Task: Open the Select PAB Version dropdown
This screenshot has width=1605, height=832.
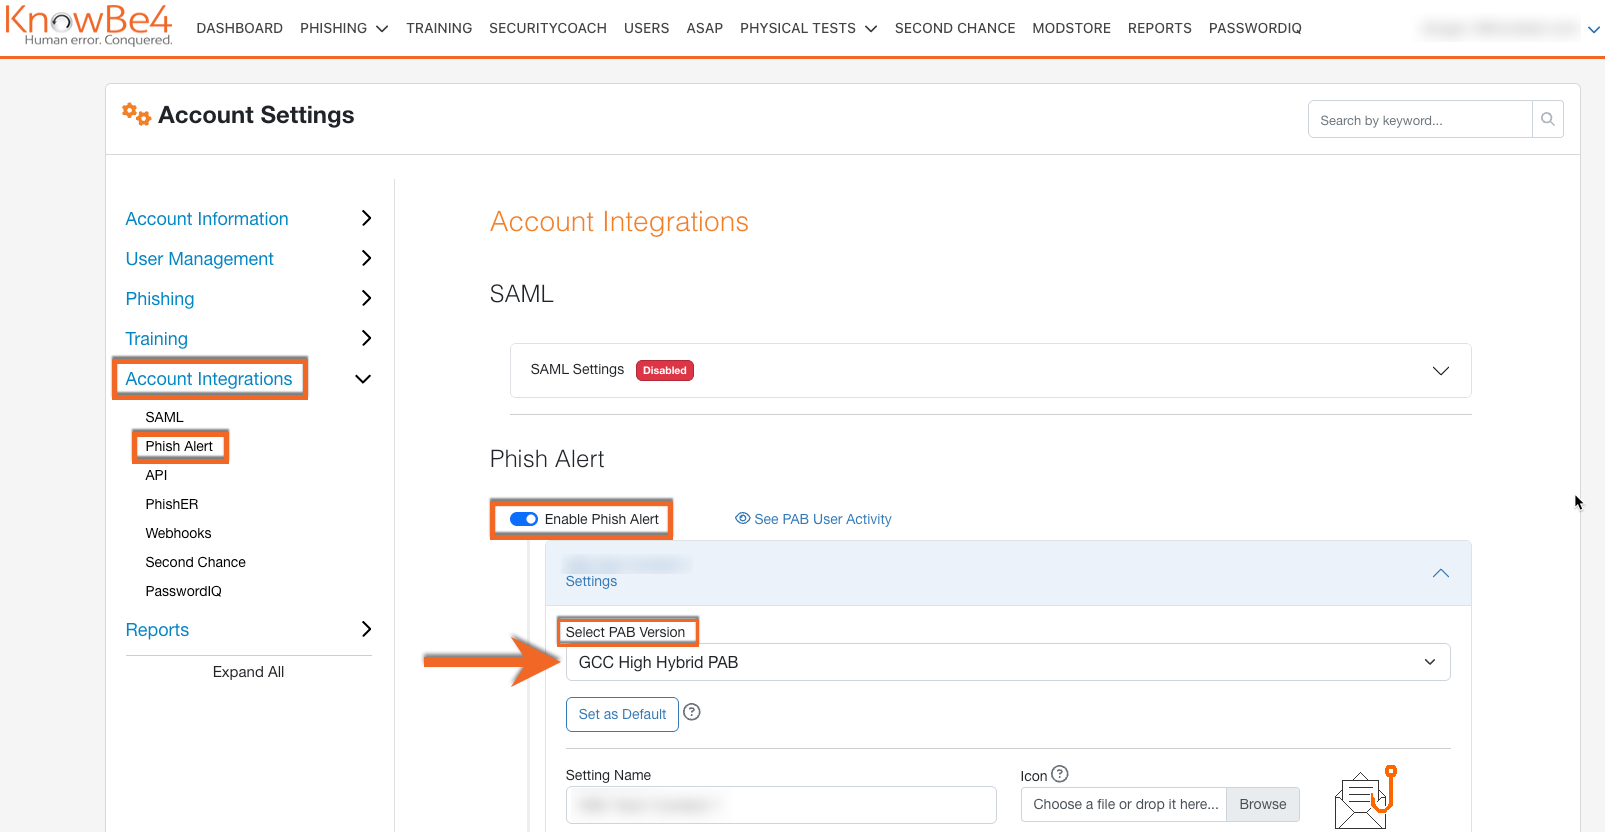Action: point(1007,662)
